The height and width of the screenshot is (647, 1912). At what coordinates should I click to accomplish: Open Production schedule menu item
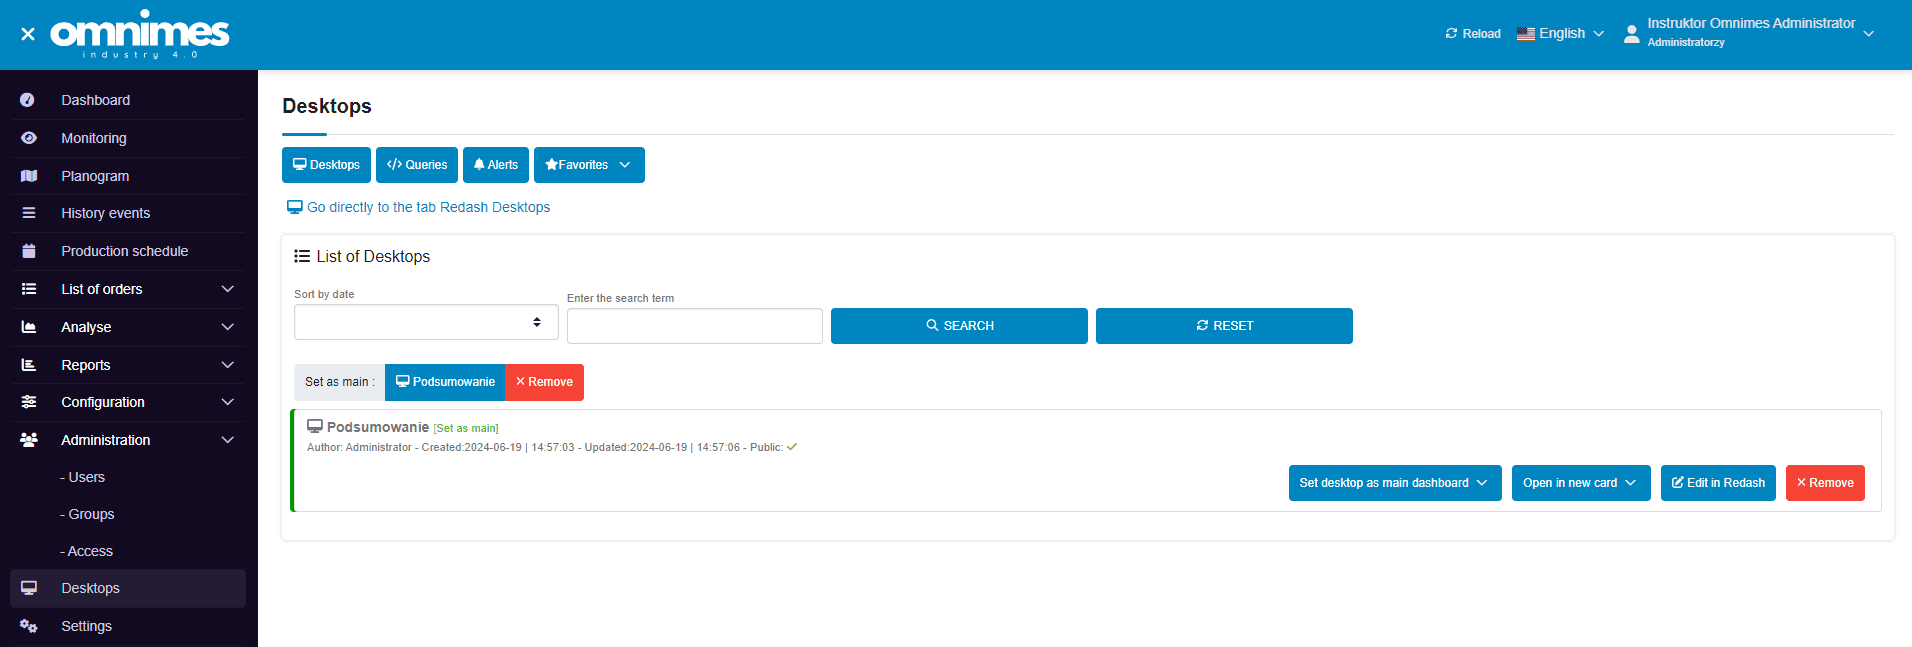click(124, 251)
